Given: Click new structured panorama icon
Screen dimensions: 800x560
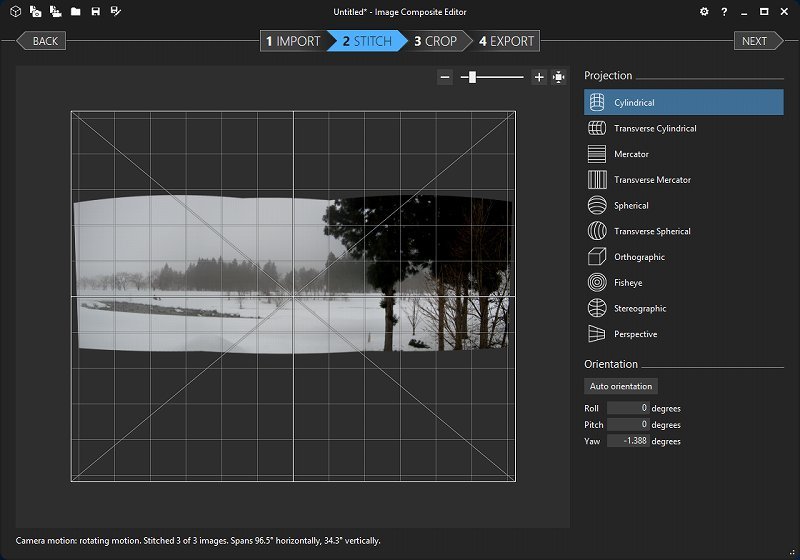Looking at the screenshot, I should [x=56, y=11].
